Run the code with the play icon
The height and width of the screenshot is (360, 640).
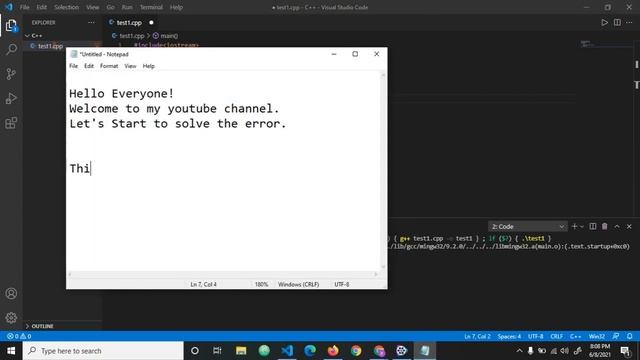point(604,22)
